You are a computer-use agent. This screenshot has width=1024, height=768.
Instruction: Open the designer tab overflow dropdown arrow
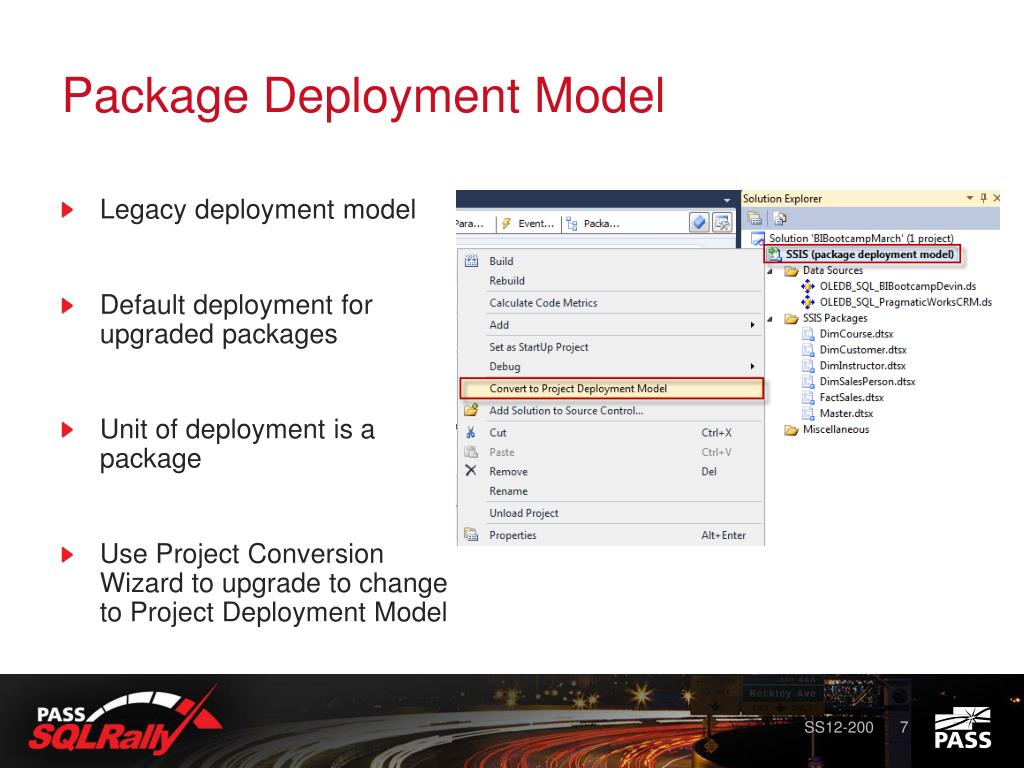[727, 200]
